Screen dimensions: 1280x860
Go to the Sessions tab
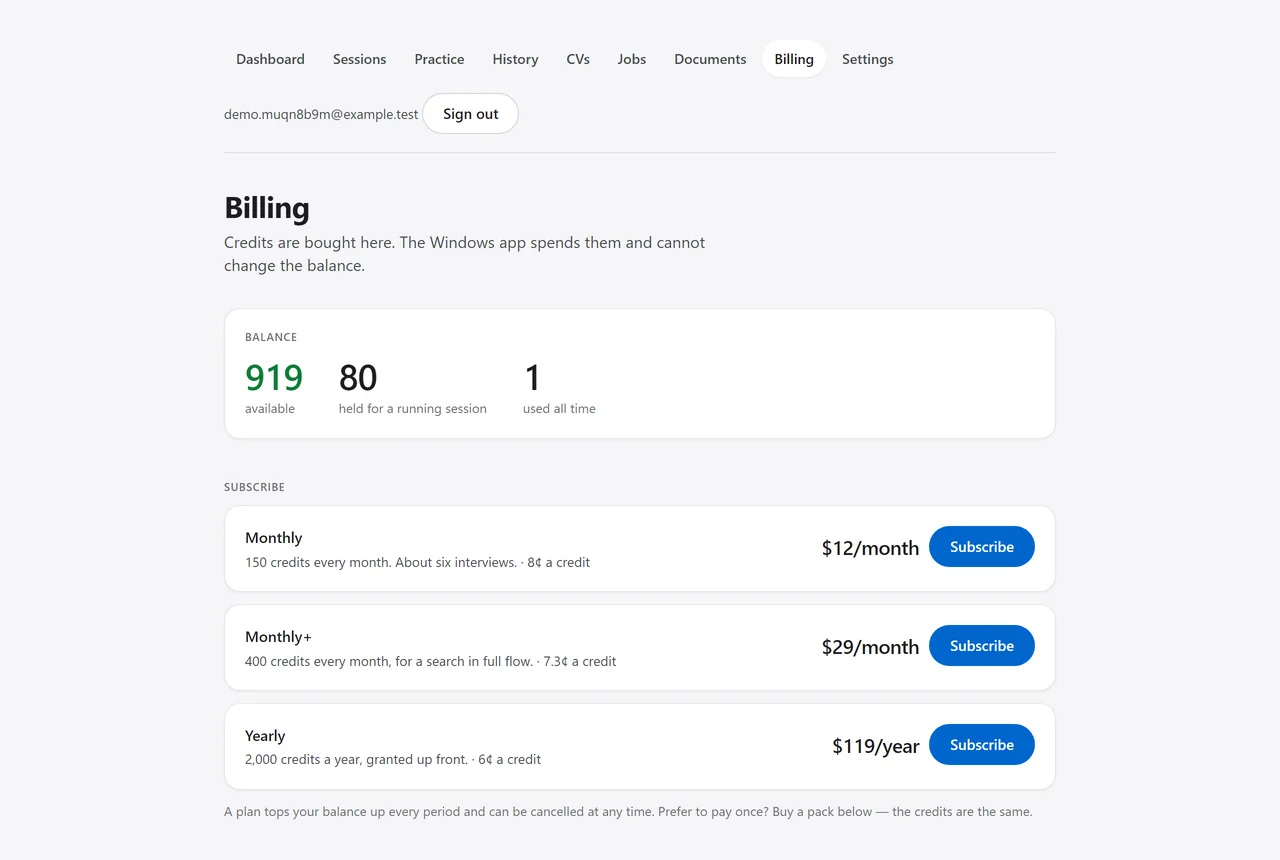tap(359, 59)
